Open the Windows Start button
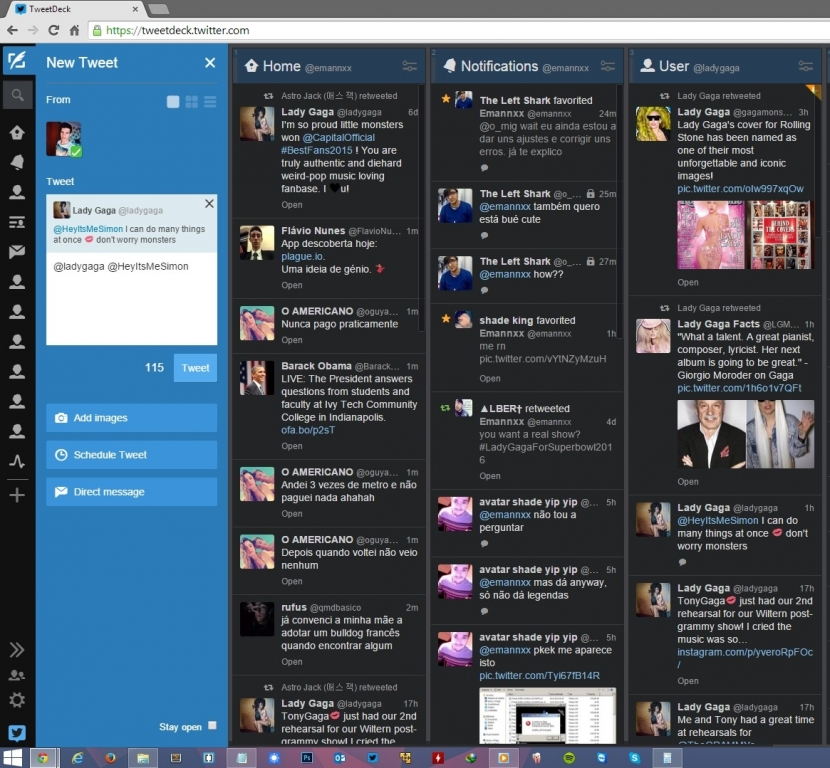 click(x=13, y=758)
